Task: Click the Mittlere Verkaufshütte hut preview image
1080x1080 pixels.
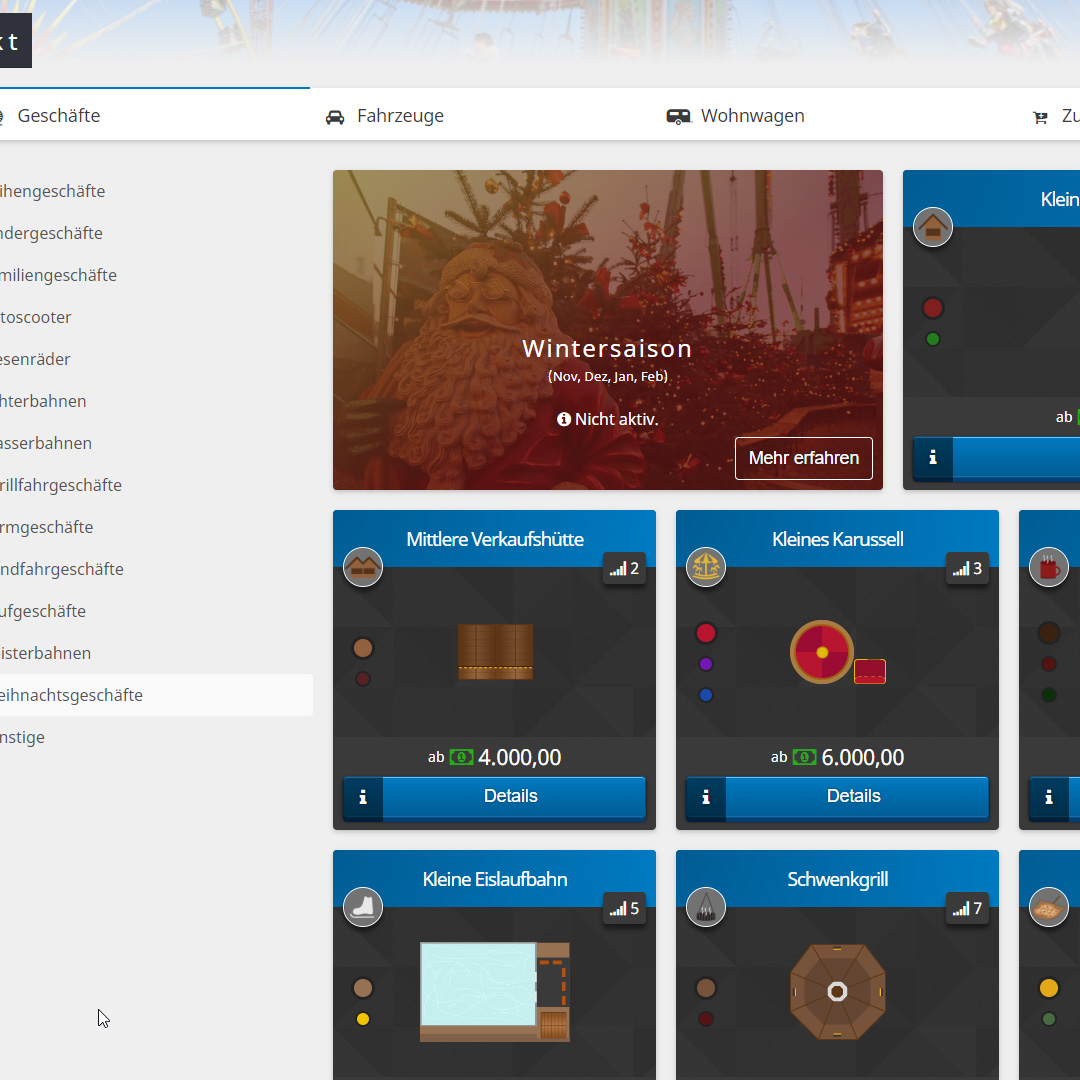Action: pos(495,652)
